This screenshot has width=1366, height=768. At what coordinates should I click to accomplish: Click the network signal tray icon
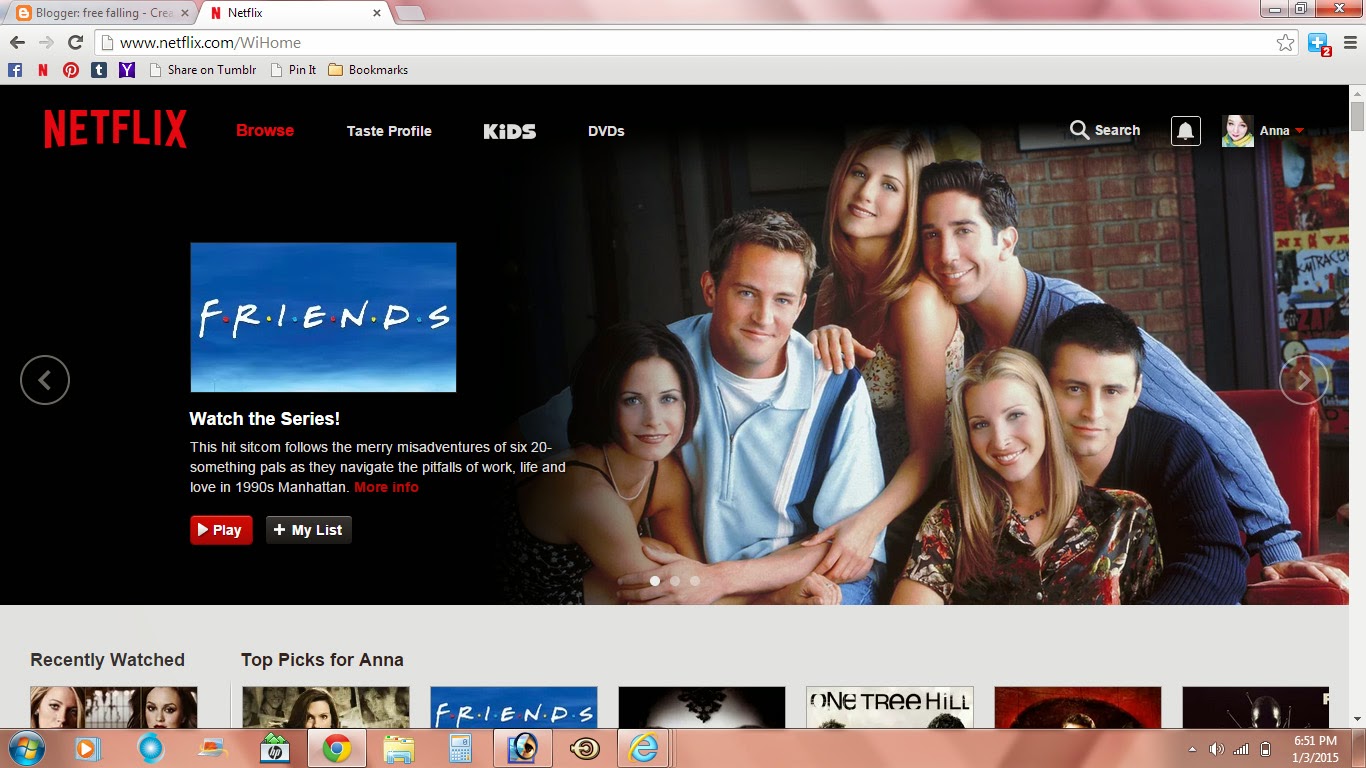[x=1241, y=749]
